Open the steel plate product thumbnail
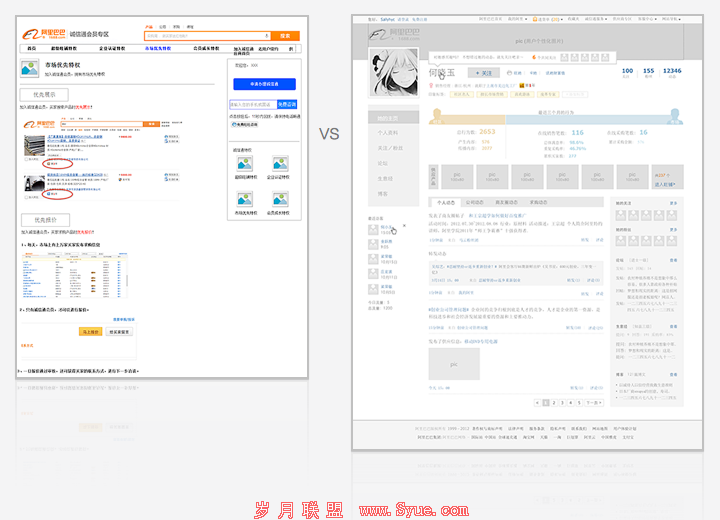The height and width of the screenshot is (520, 720). (x=34, y=145)
